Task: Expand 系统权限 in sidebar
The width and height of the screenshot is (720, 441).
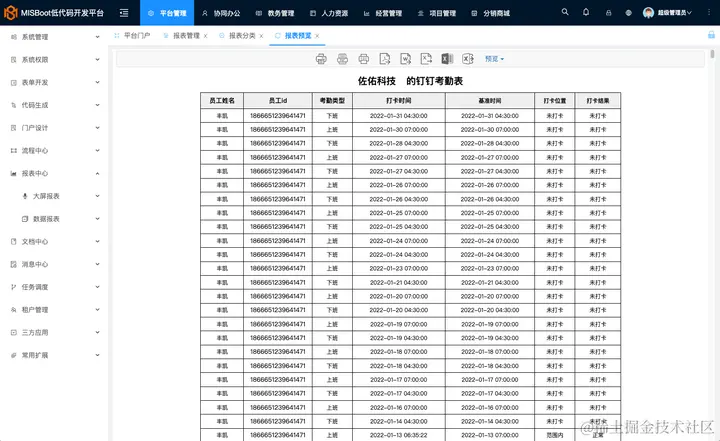Action: tap(55, 59)
